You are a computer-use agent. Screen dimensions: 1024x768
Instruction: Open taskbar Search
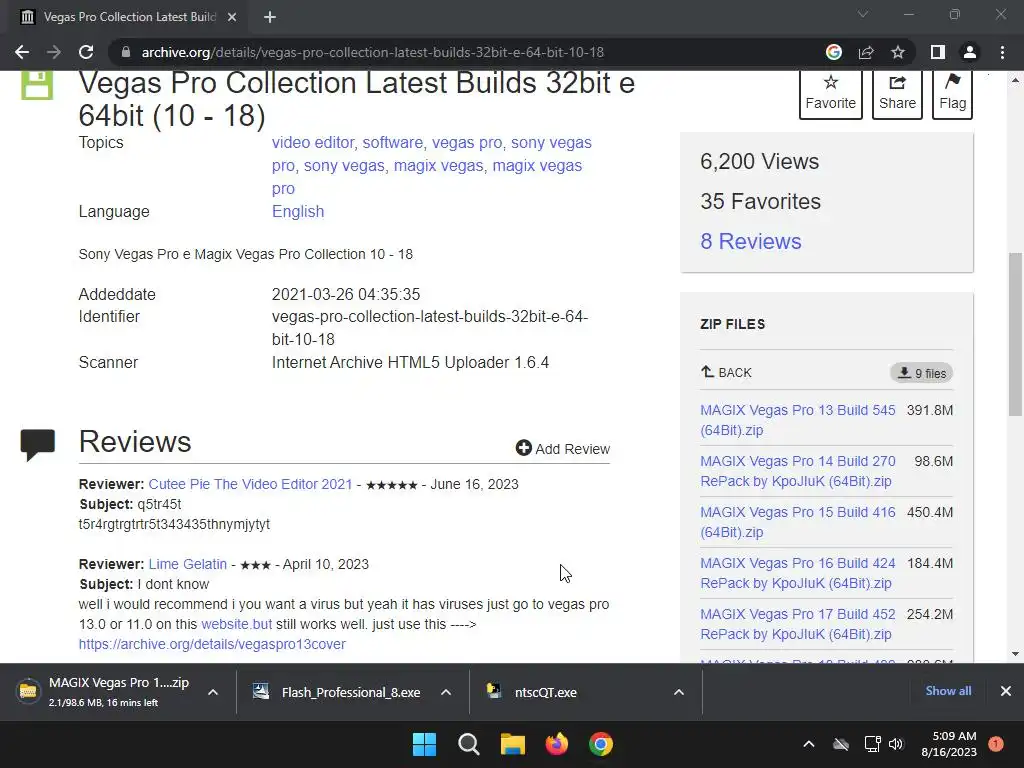tap(469, 744)
